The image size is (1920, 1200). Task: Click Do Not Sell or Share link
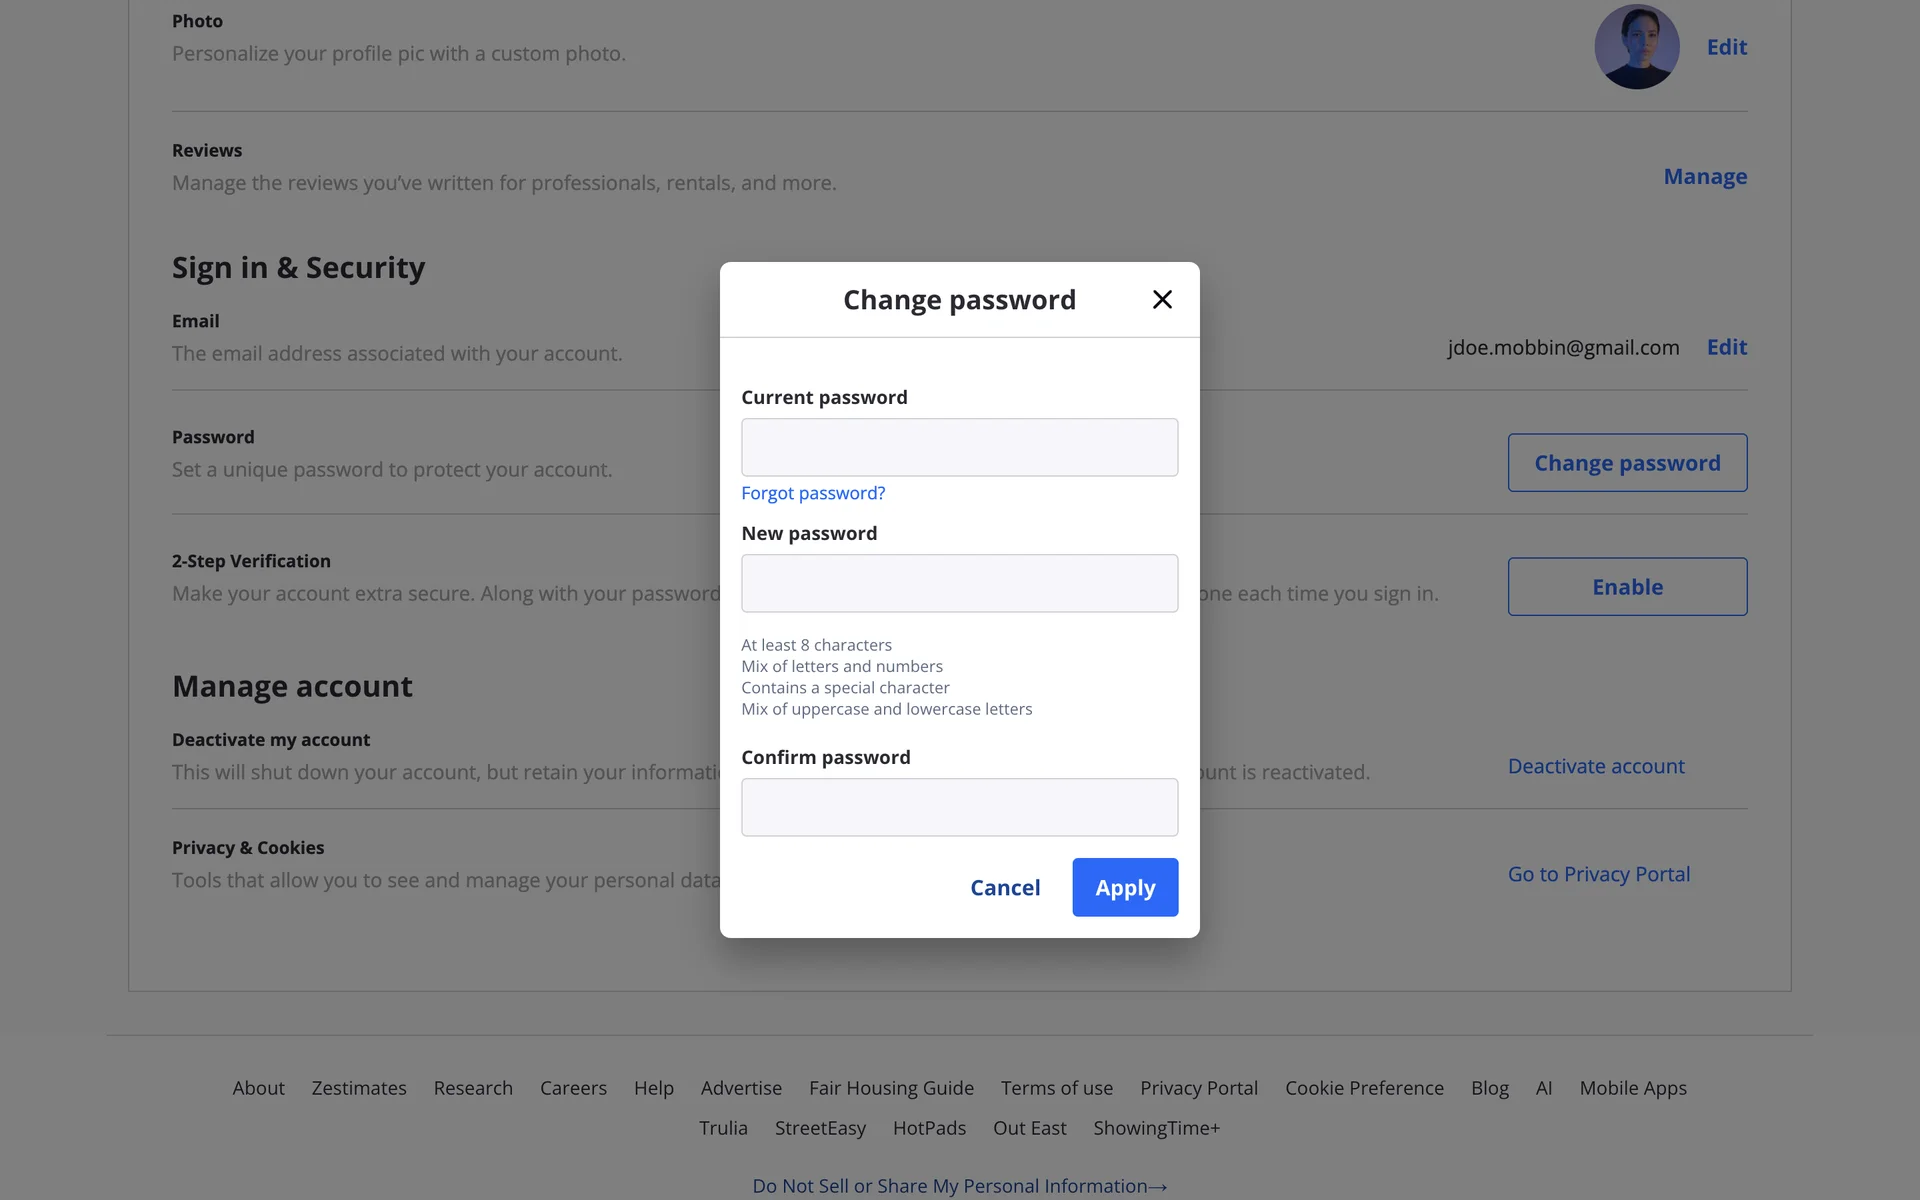(x=959, y=1186)
